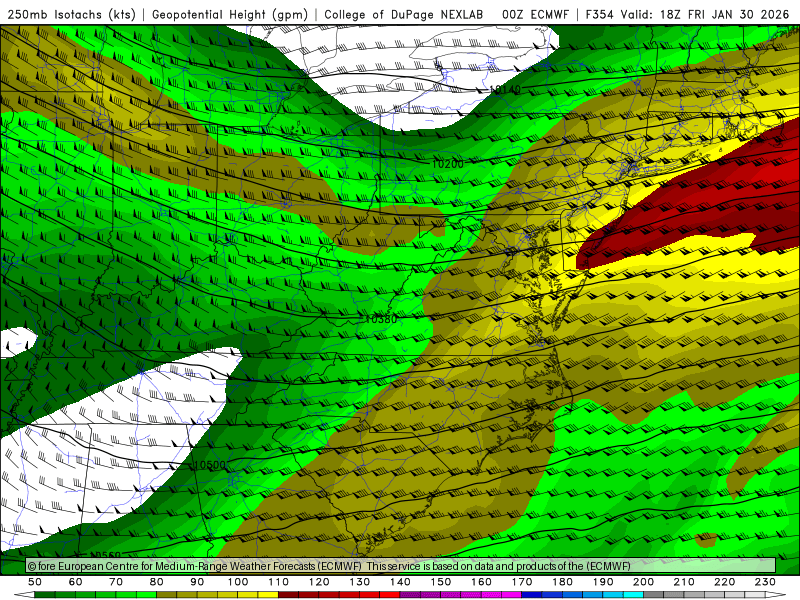Click the 'F354' forecast hour text

tap(599, 15)
